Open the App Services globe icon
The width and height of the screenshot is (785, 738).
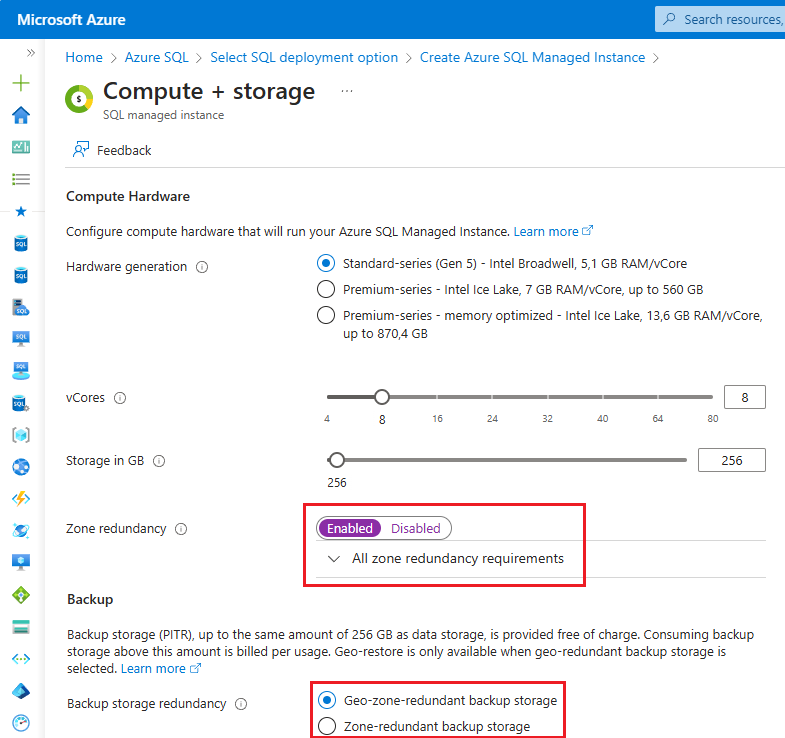click(21, 467)
